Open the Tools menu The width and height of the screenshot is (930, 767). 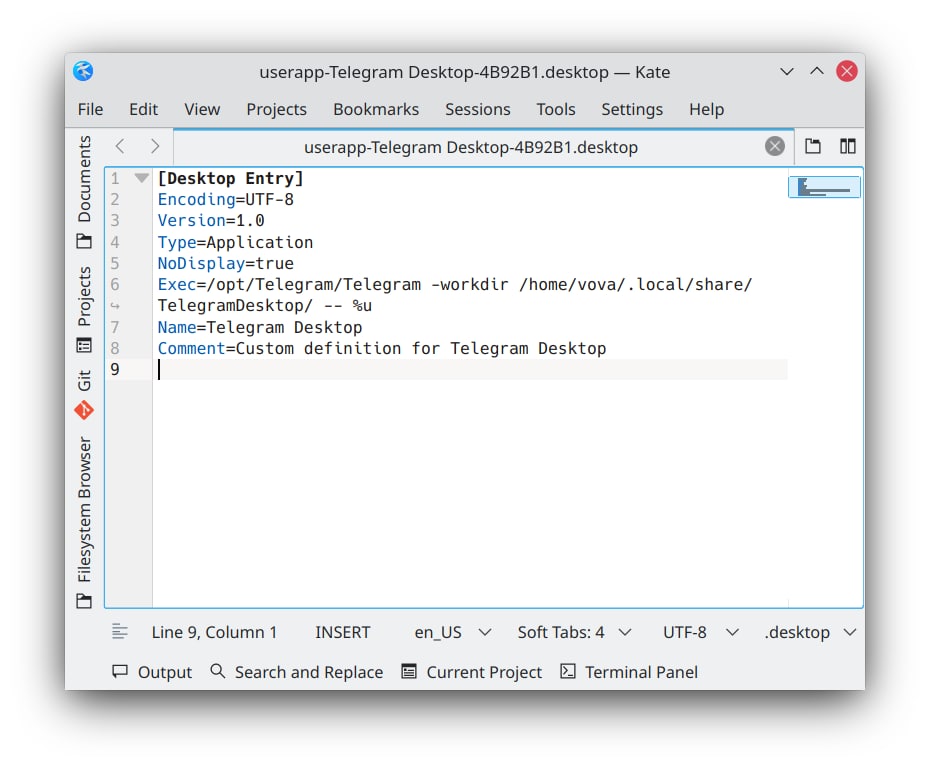point(556,109)
